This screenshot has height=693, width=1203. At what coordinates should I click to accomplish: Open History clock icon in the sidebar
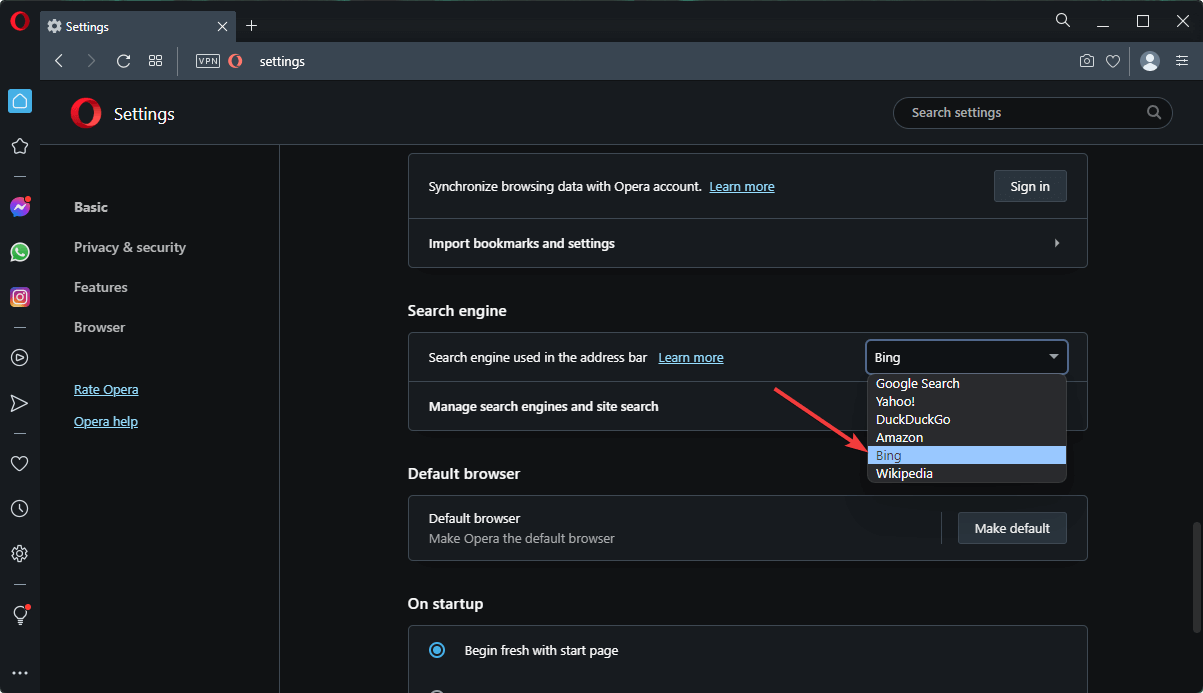pos(19,508)
